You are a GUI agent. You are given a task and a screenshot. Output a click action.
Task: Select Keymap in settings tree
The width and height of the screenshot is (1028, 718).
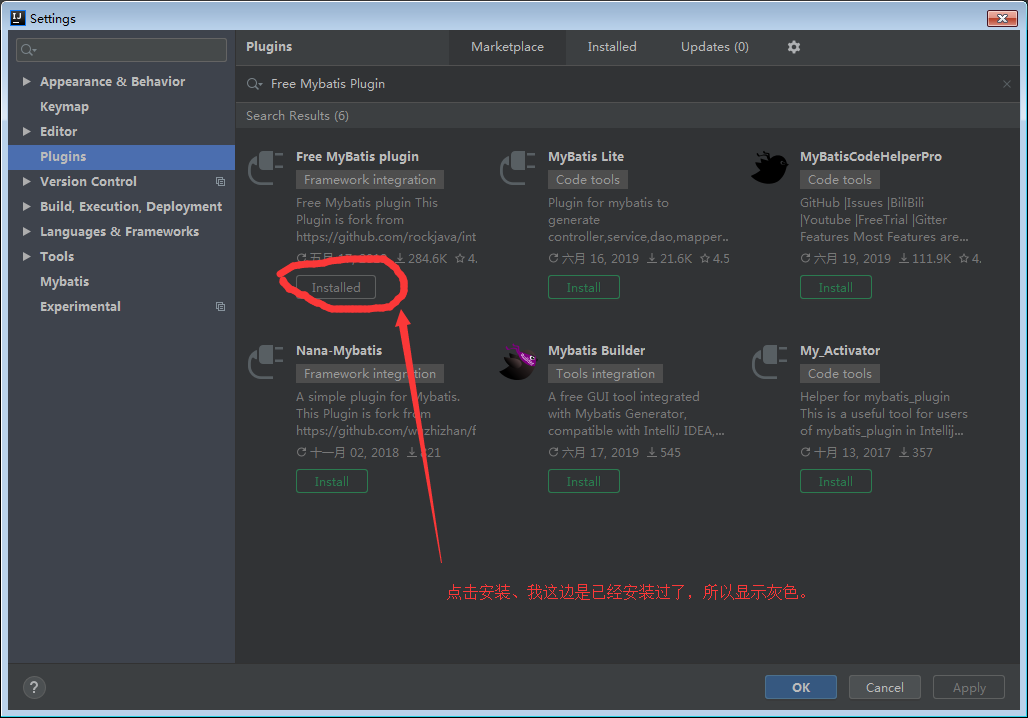click(x=64, y=106)
